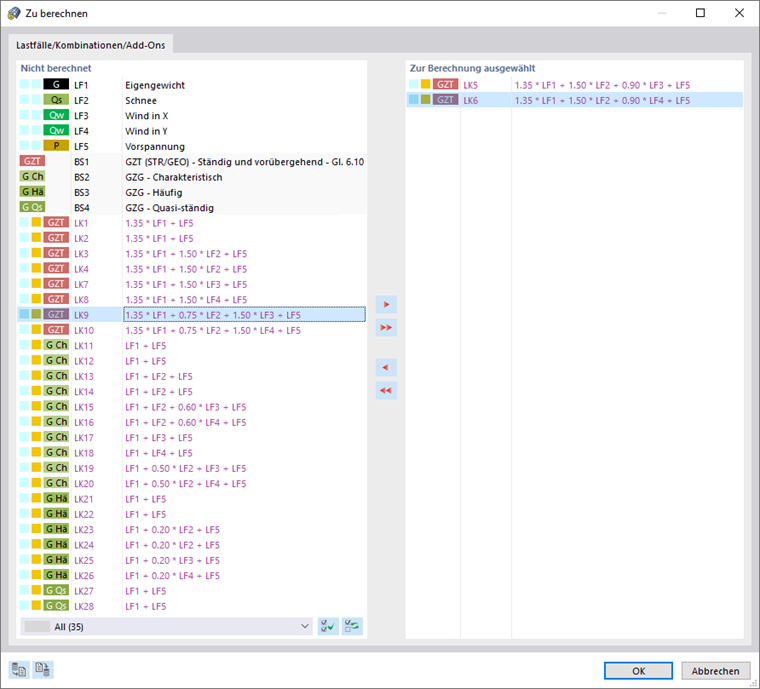Click the yellow color square of LK5 on right
The width and height of the screenshot is (760, 689).
[426, 84]
